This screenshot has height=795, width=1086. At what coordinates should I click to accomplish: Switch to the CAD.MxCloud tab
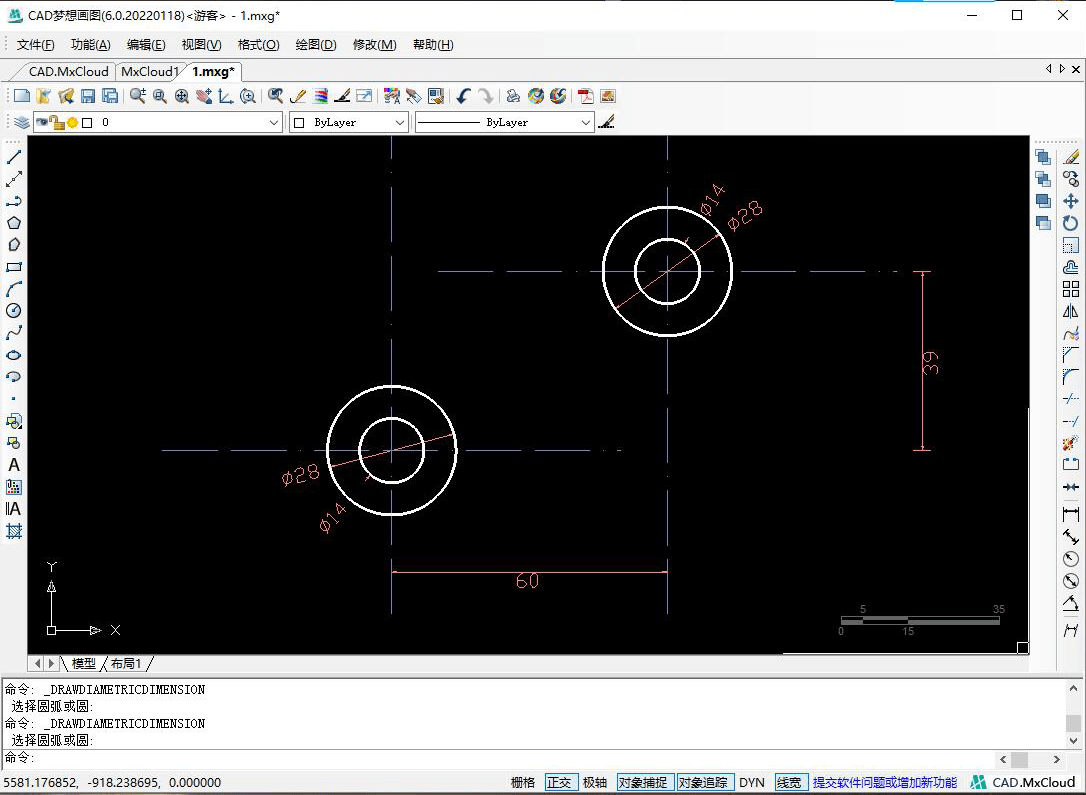[x=68, y=72]
